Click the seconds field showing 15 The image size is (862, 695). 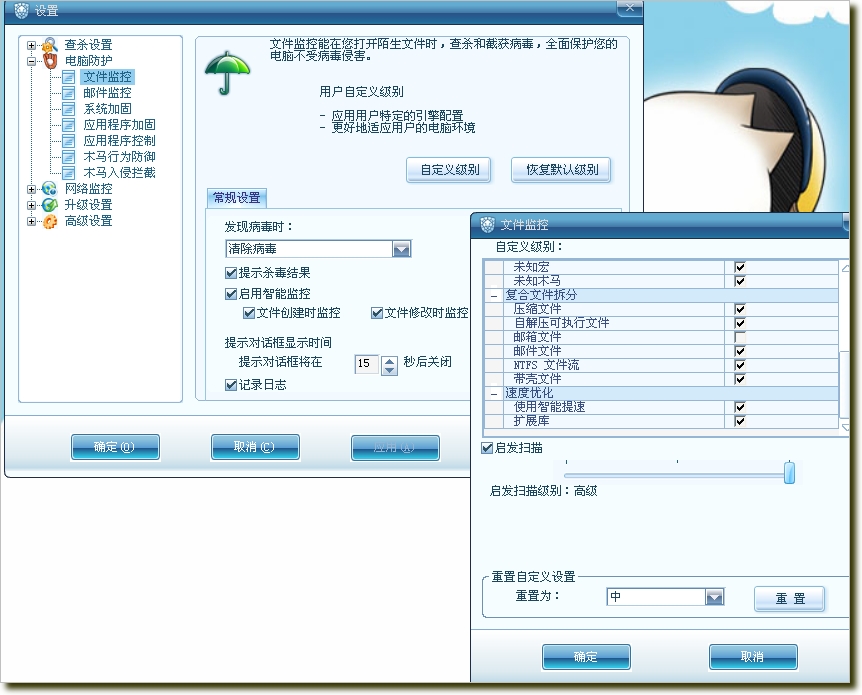(367, 363)
